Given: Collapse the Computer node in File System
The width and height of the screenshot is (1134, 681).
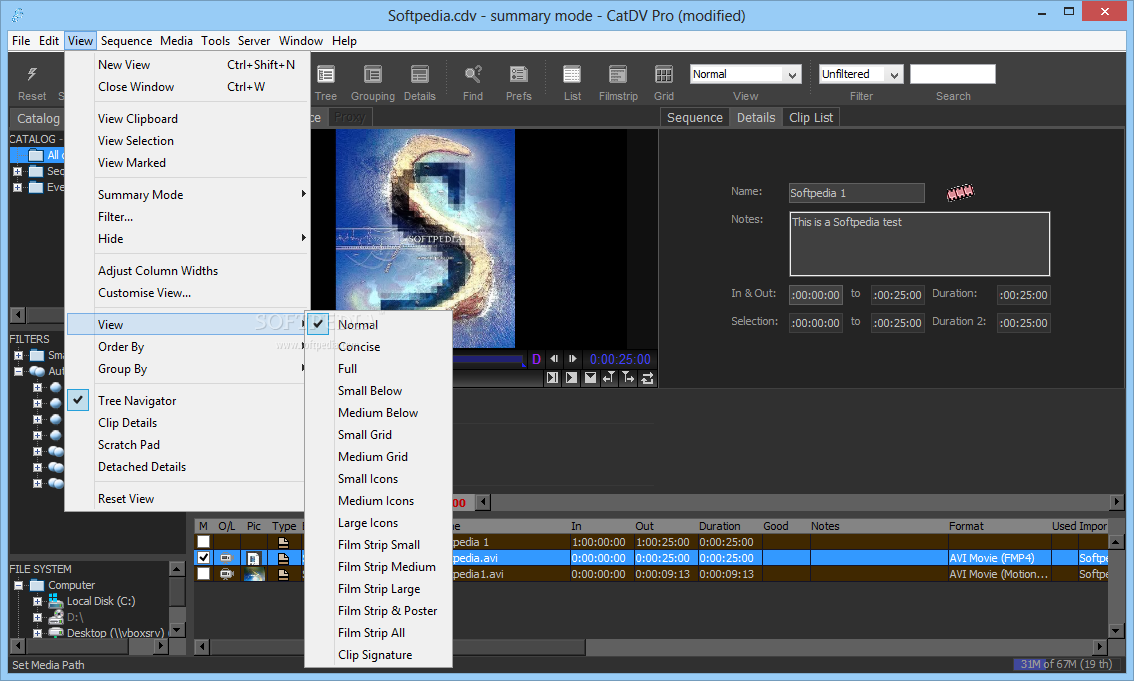Looking at the screenshot, I should (x=19, y=586).
